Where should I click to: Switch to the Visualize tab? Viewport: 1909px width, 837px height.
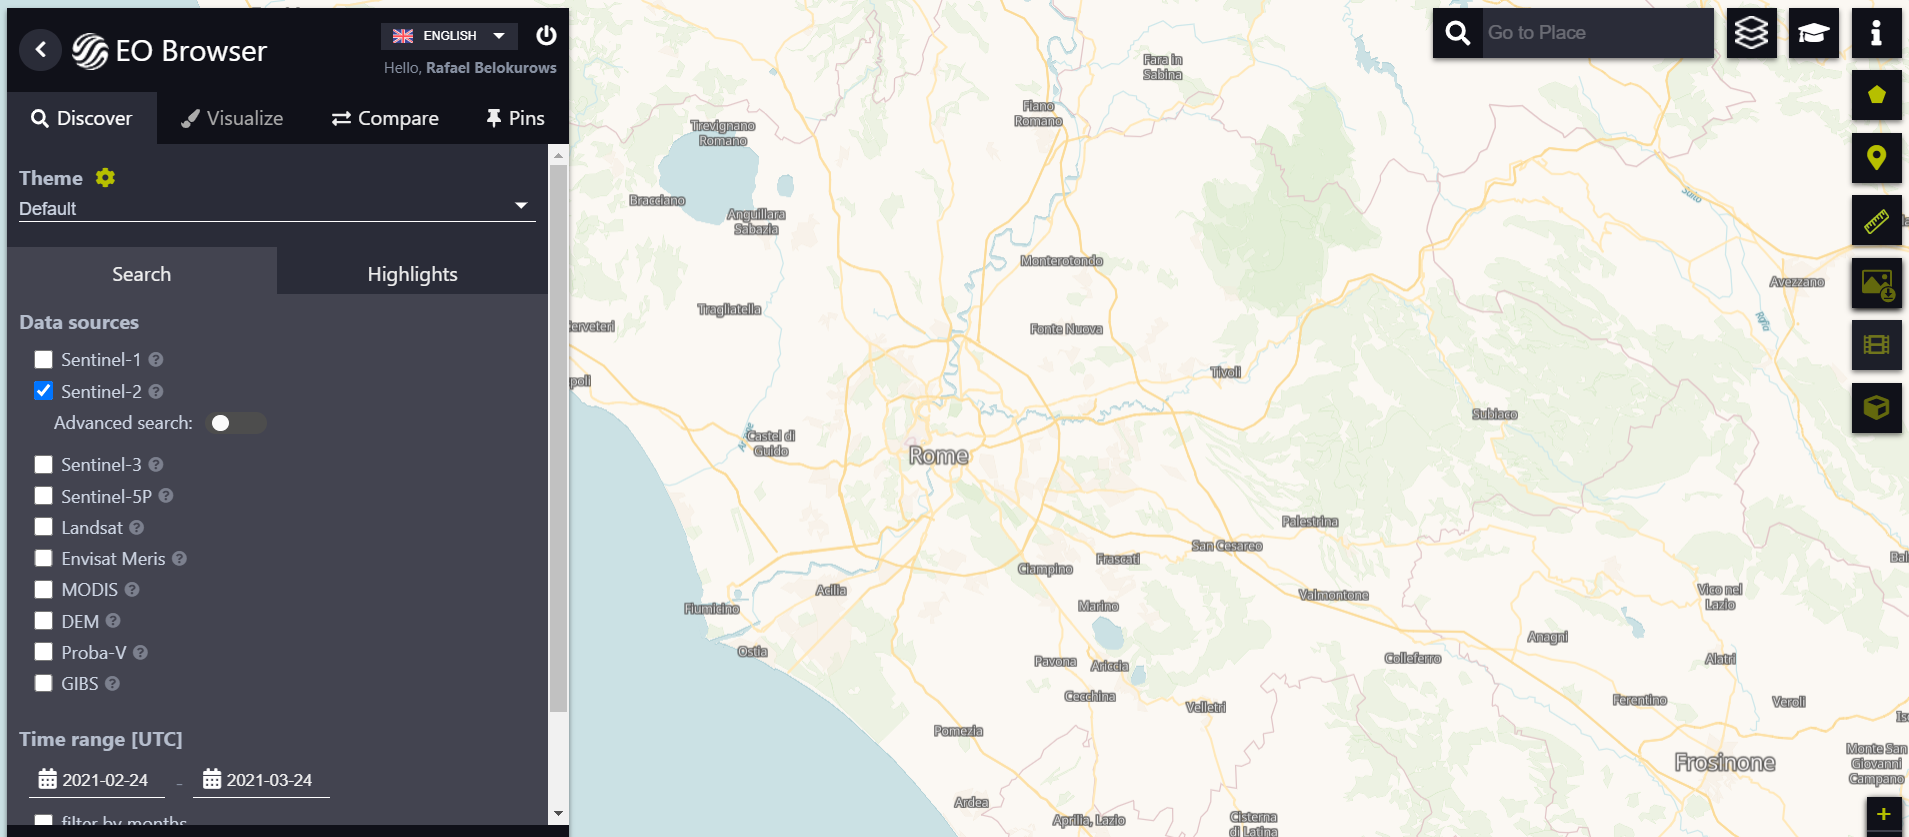232,118
